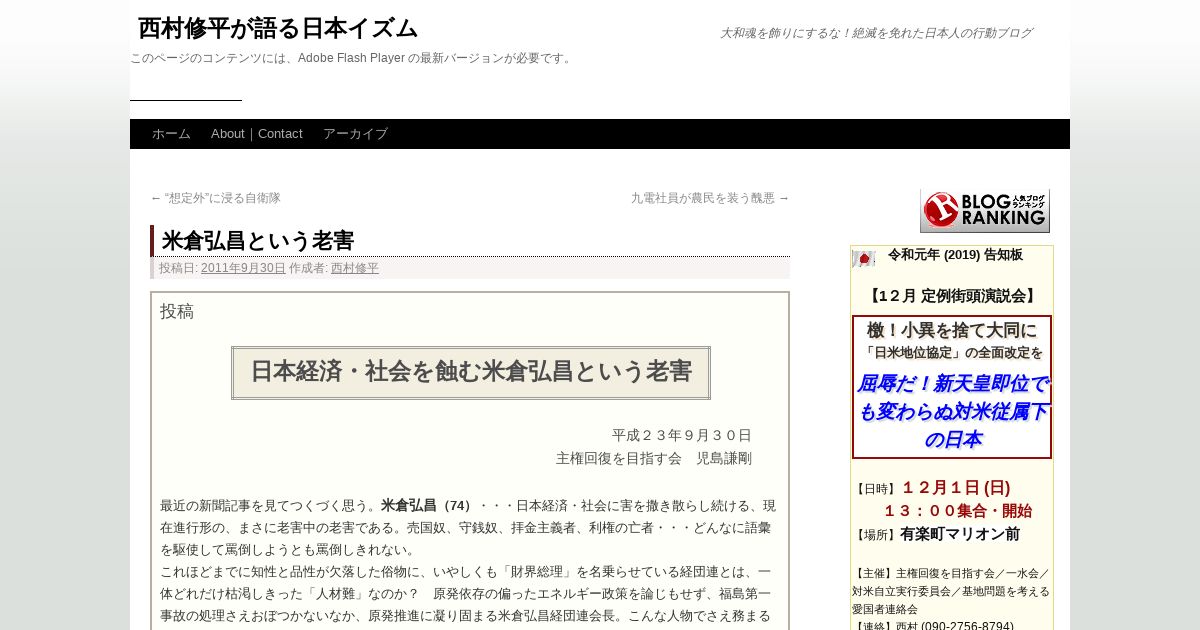
Task: Click the tagline 大和魂を飾りにするな
Action: pos(876,33)
